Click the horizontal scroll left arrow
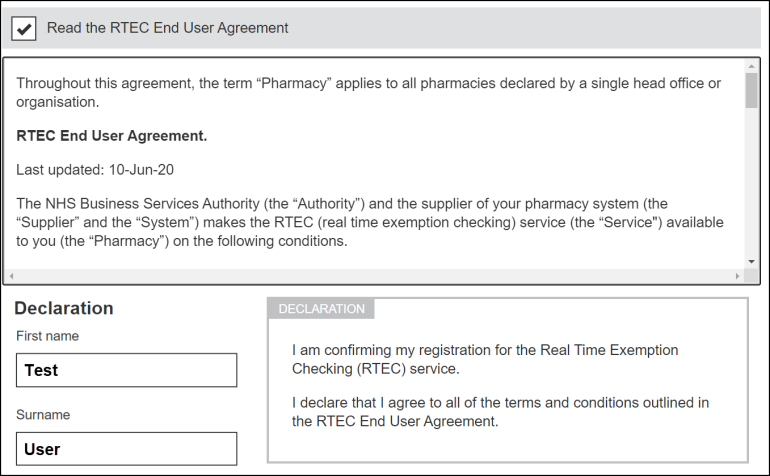 (x=10, y=275)
